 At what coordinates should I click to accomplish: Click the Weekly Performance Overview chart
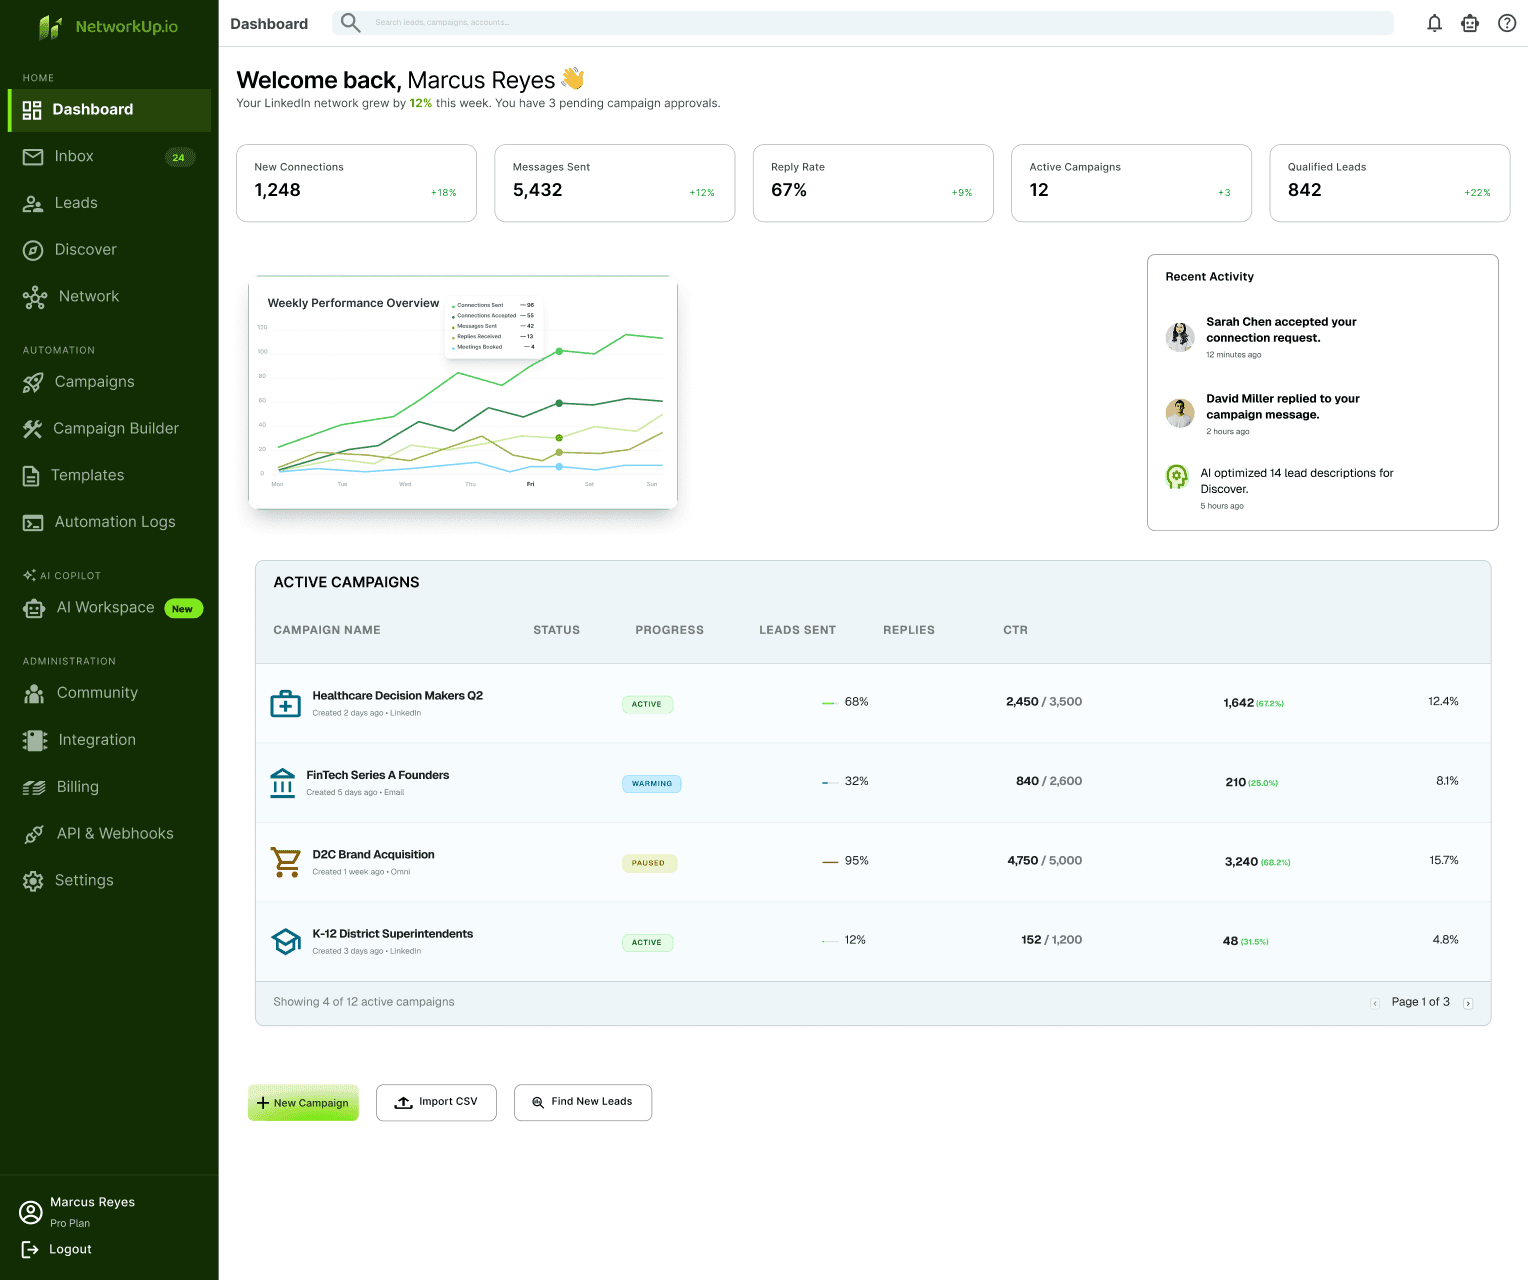click(x=463, y=393)
